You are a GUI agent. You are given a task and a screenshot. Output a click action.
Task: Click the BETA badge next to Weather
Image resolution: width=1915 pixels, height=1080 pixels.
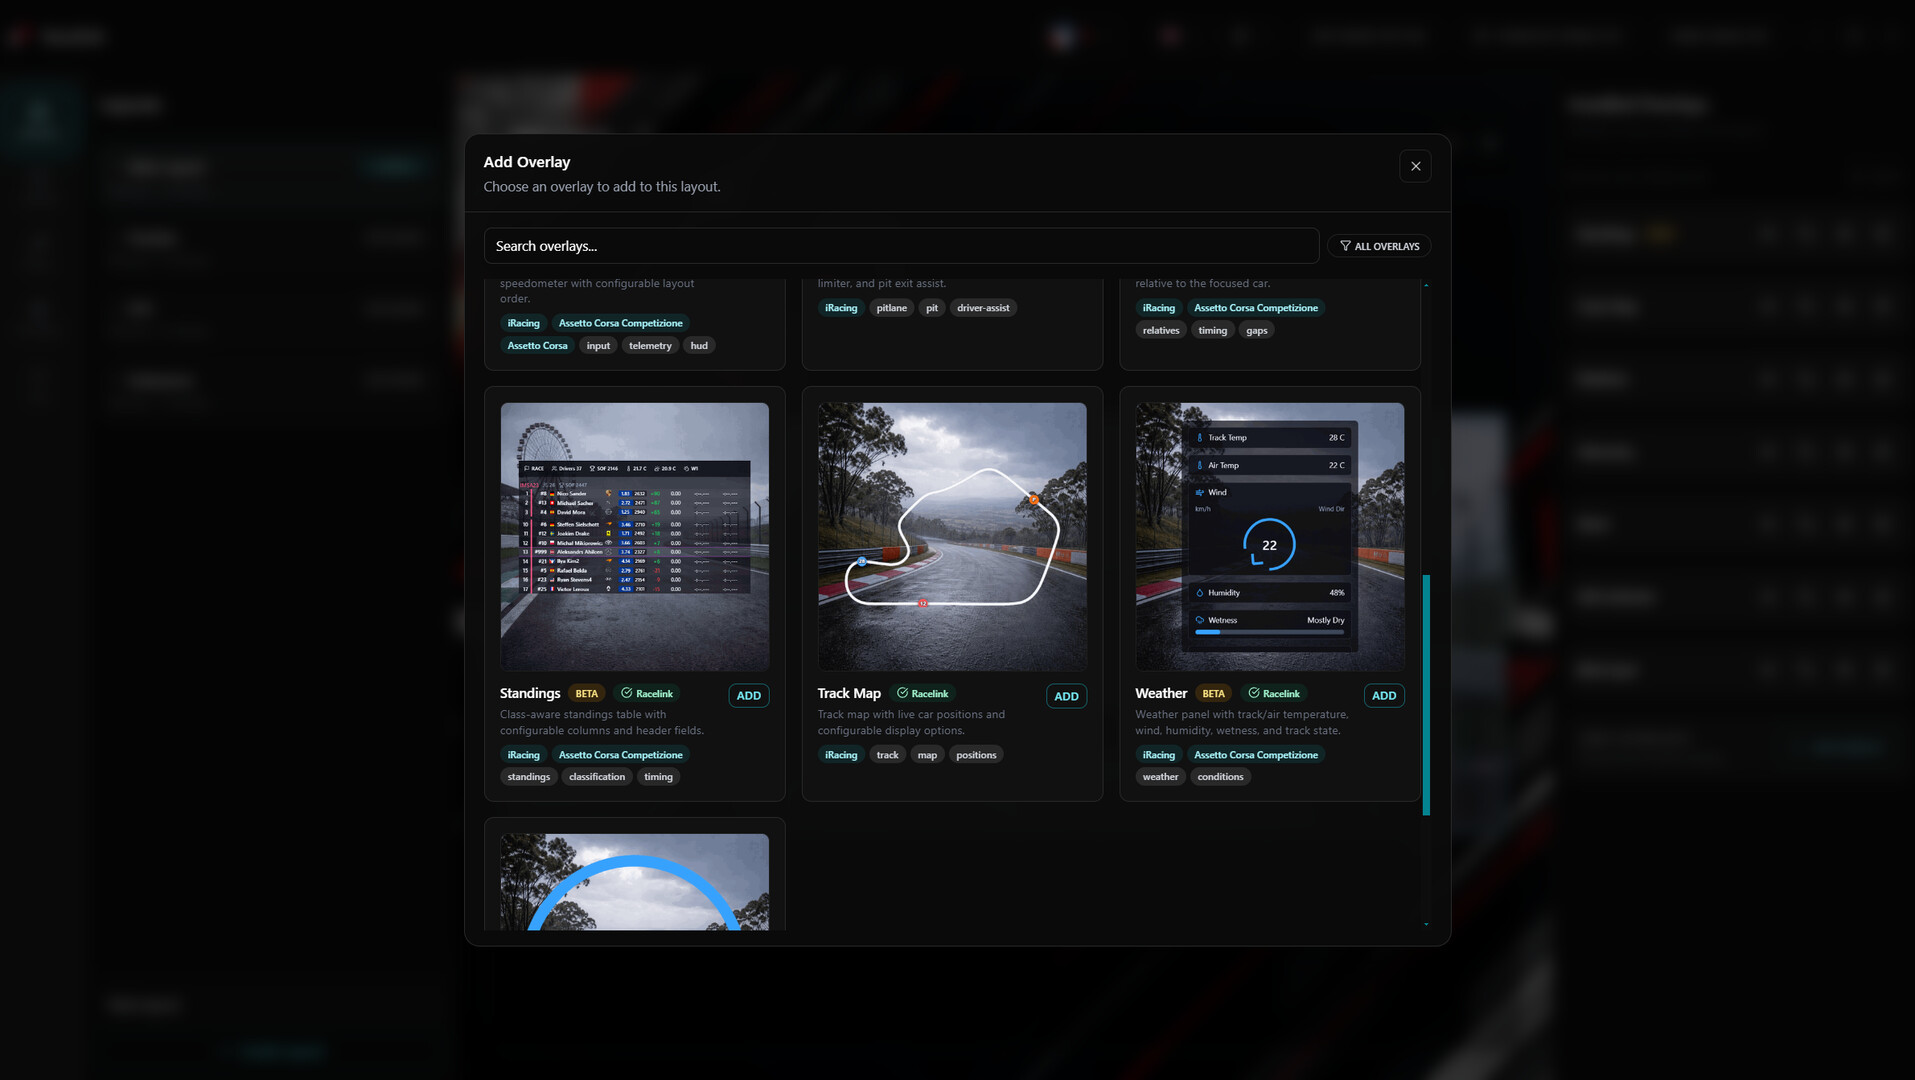pyautogui.click(x=1213, y=693)
